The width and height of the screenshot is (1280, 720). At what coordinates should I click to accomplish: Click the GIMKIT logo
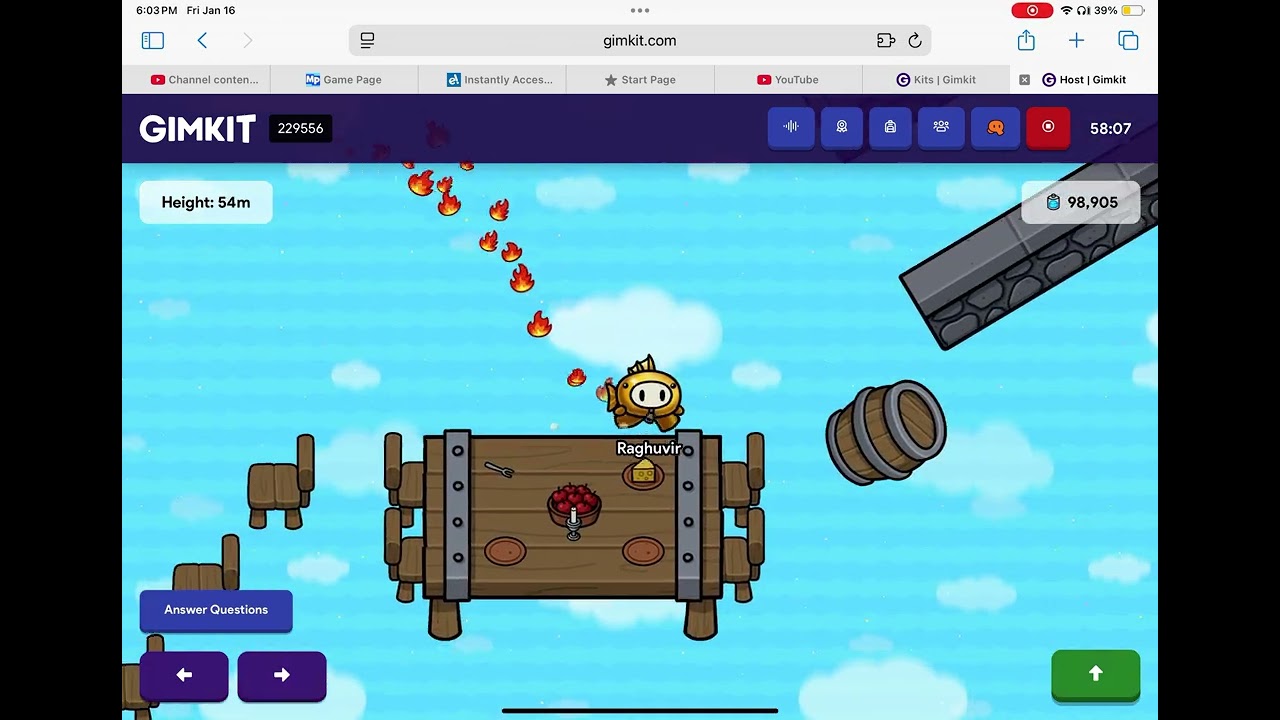pos(198,129)
